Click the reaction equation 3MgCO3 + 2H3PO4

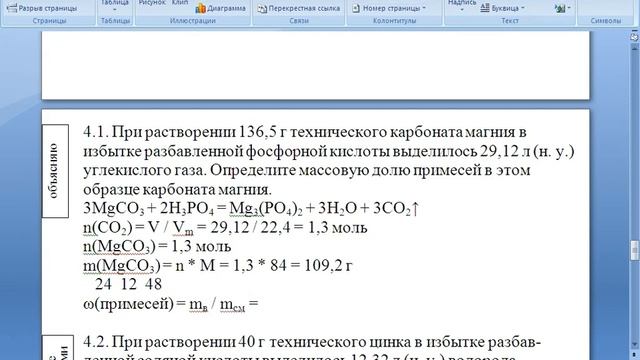point(251,209)
